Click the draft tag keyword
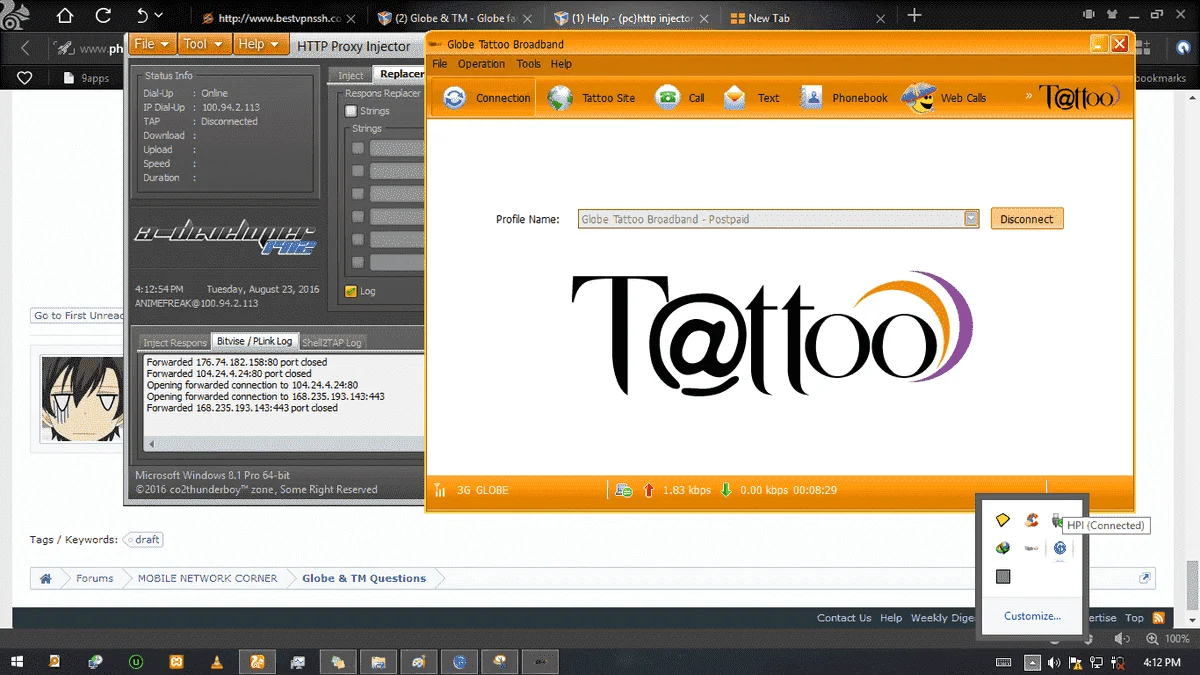This screenshot has height=675, width=1200. 143,540
